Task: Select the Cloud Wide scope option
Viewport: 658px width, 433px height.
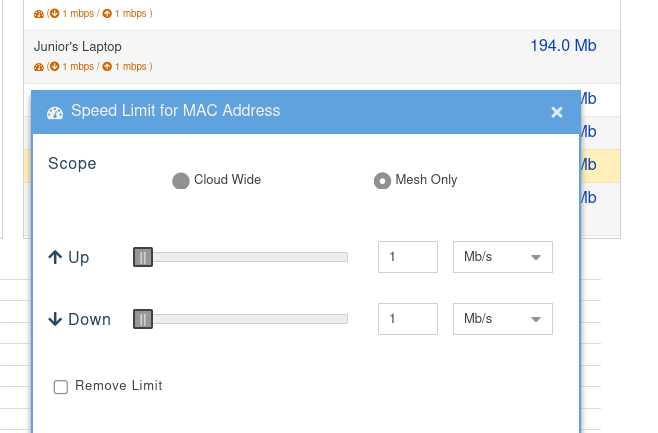Action: pos(181,181)
